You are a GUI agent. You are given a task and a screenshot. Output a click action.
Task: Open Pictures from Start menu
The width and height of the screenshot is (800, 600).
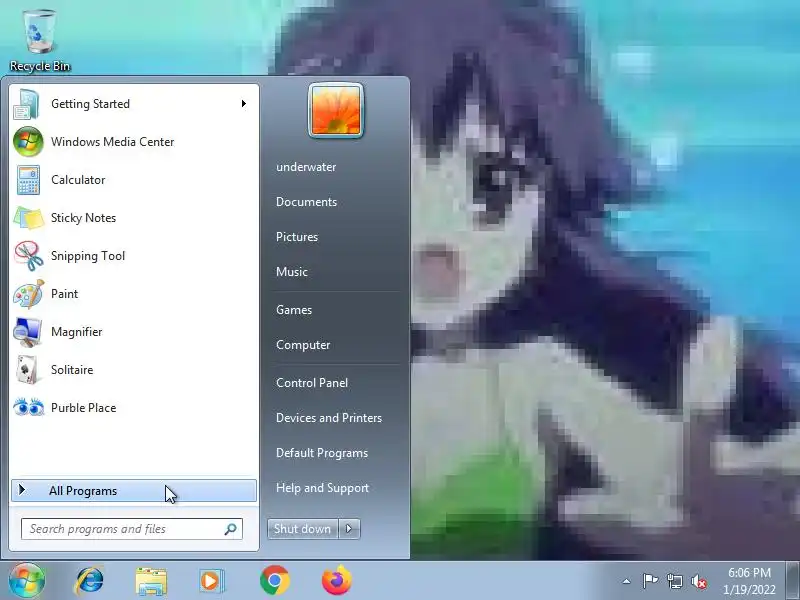[x=297, y=237]
